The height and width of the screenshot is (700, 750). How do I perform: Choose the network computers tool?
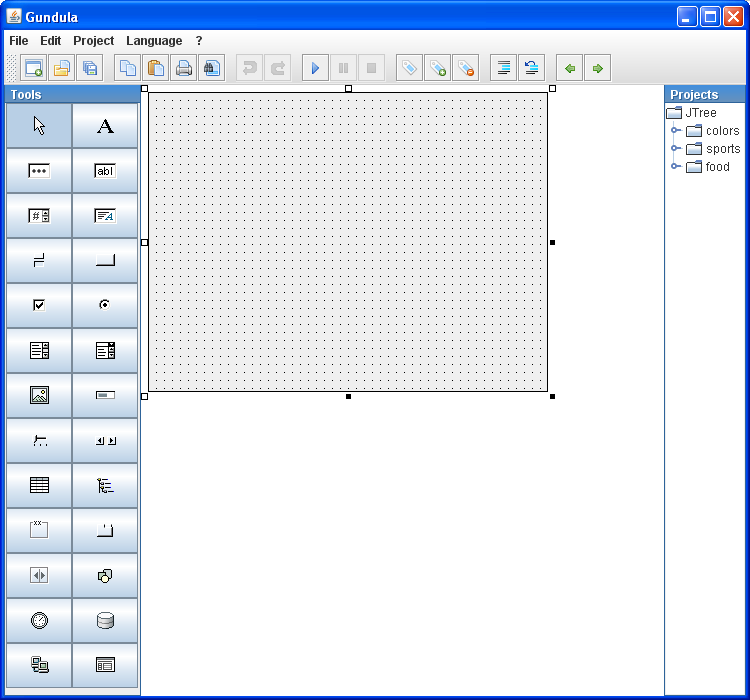click(x=39, y=665)
